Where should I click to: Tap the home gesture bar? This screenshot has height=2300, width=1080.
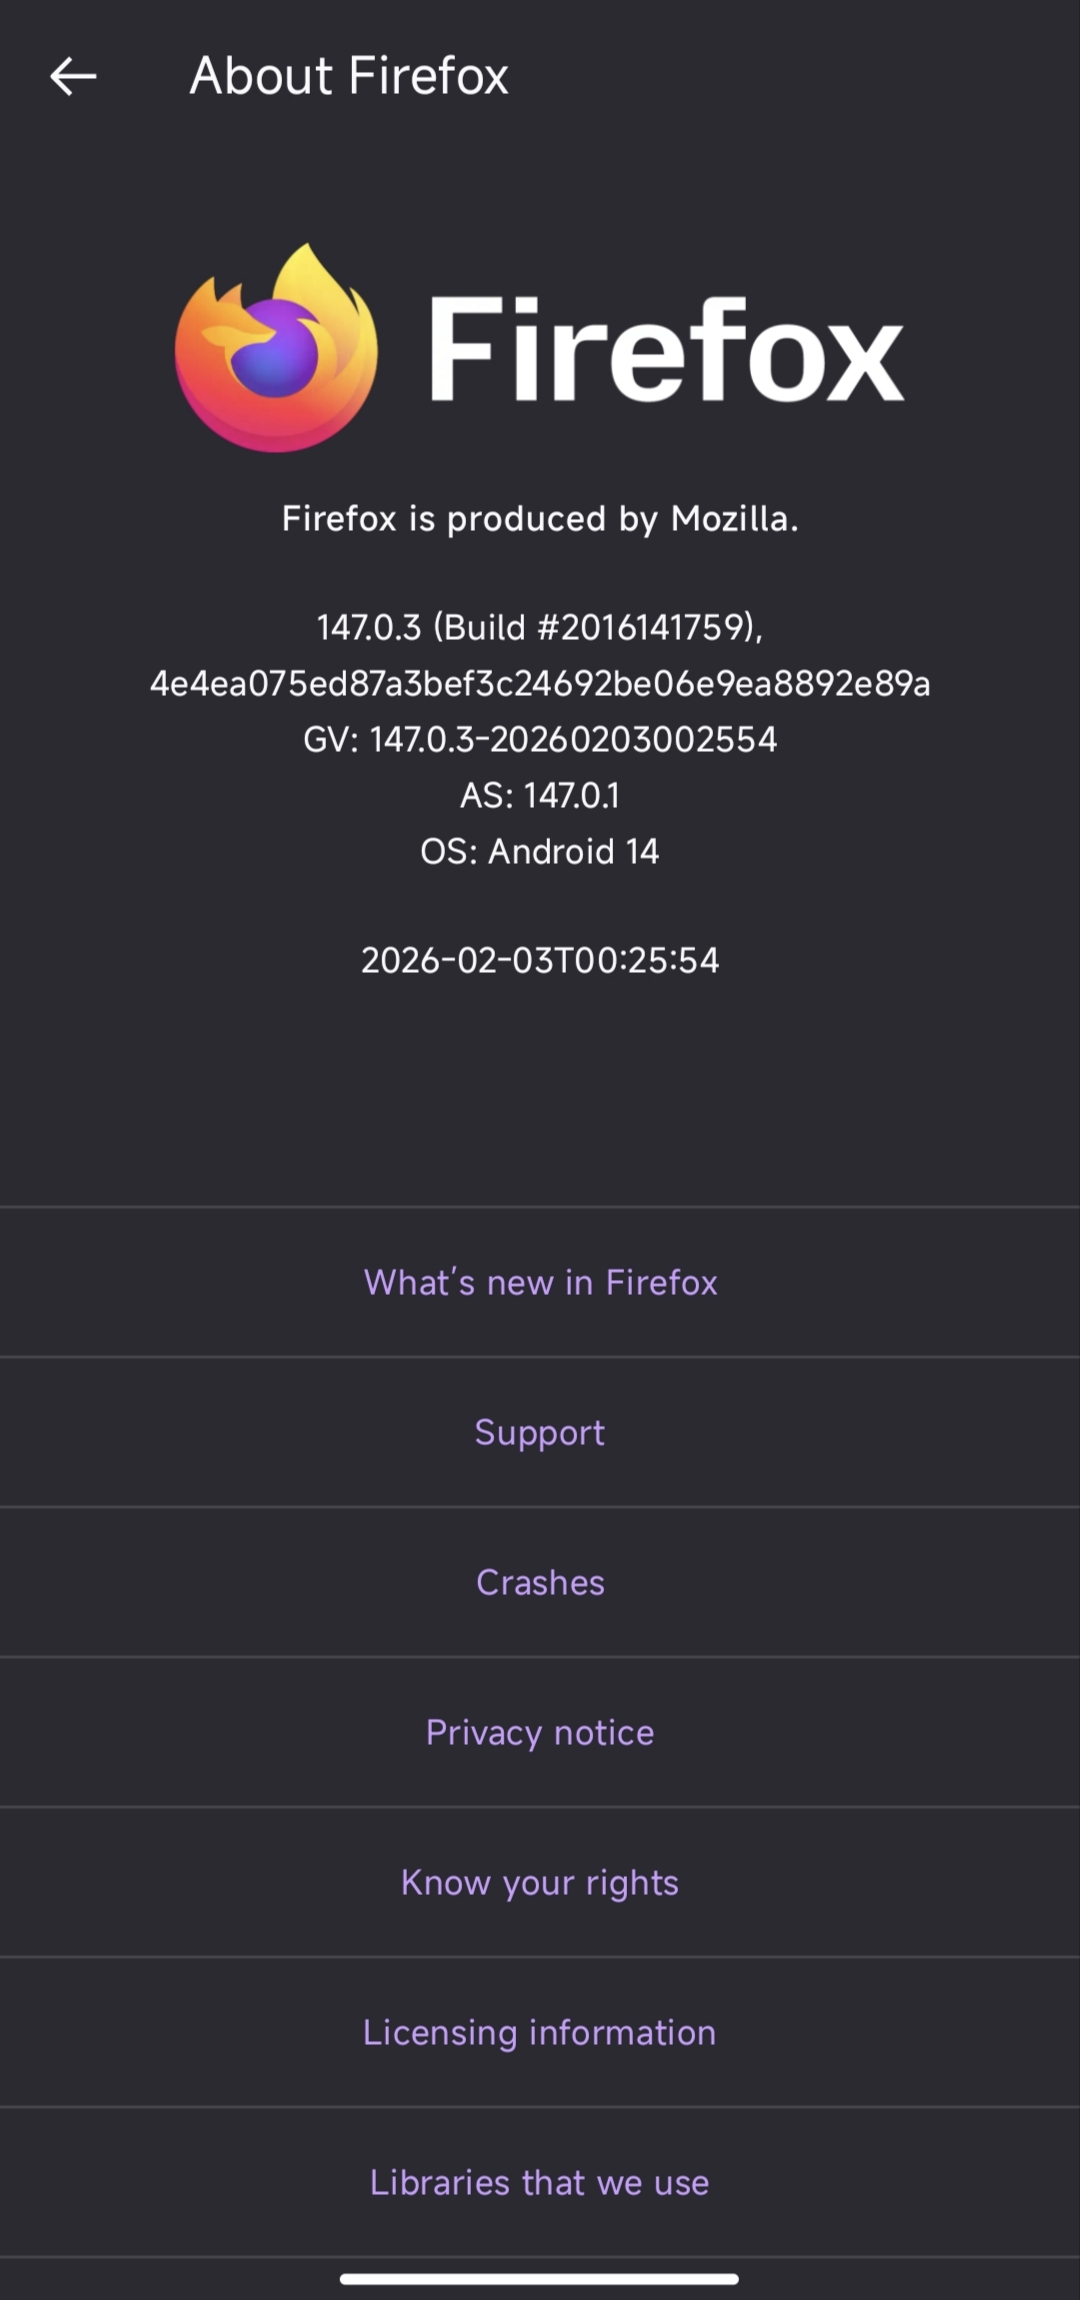coord(540,2279)
